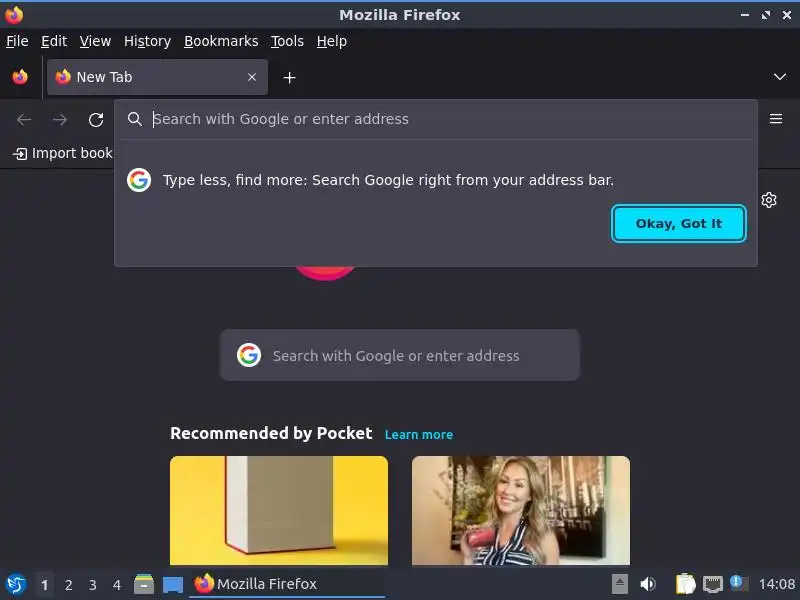The height and width of the screenshot is (600, 800).
Task: Switch to workspace 2 in taskbar
Action: click(68, 585)
